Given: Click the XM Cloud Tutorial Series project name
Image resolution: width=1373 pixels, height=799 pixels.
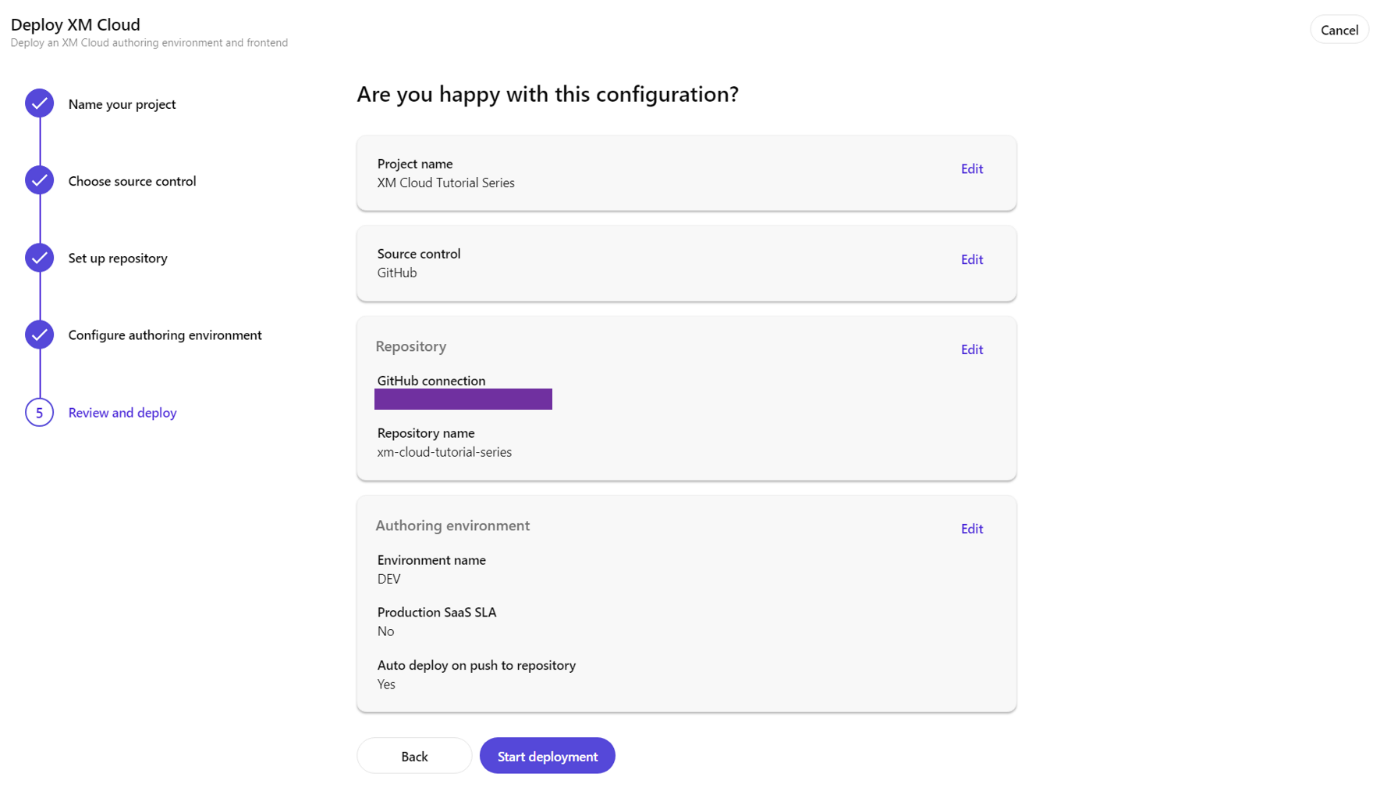Looking at the screenshot, I should coord(446,183).
